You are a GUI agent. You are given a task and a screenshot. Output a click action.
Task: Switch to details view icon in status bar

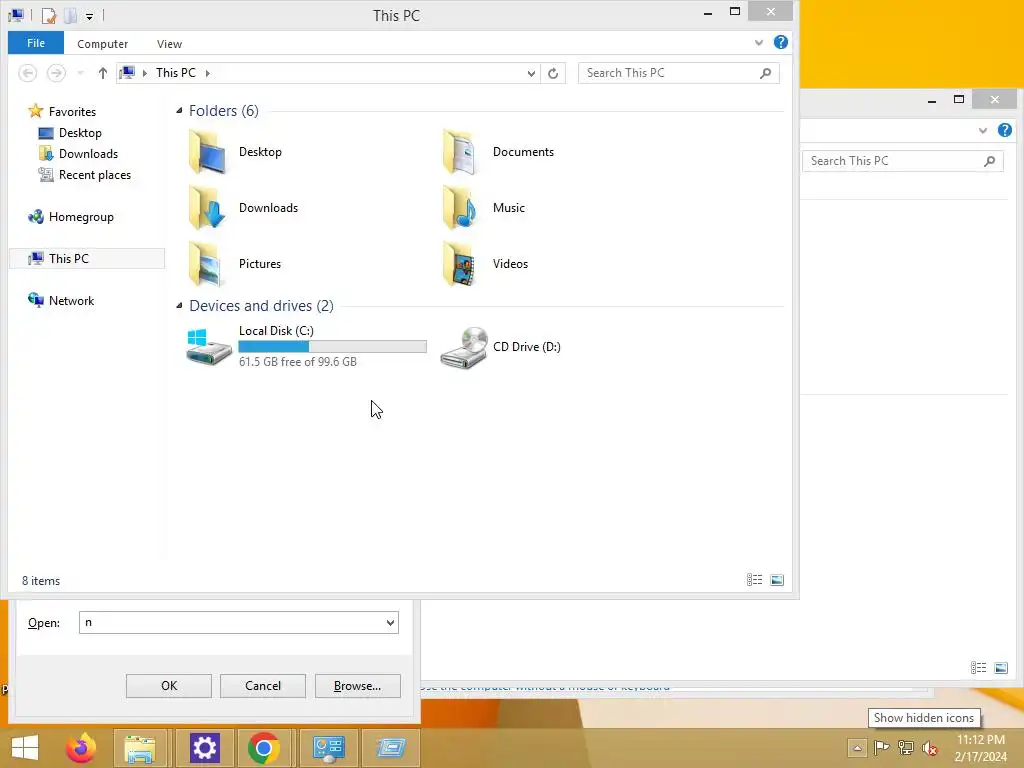coord(754,580)
